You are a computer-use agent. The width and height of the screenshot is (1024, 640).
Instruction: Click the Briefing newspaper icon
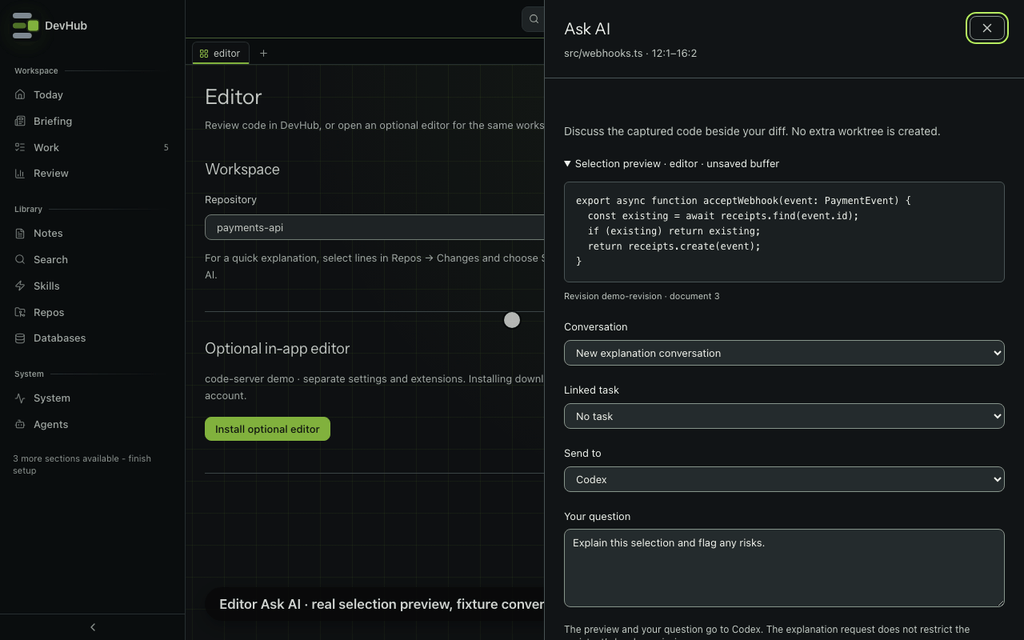(x=20, y=121)
